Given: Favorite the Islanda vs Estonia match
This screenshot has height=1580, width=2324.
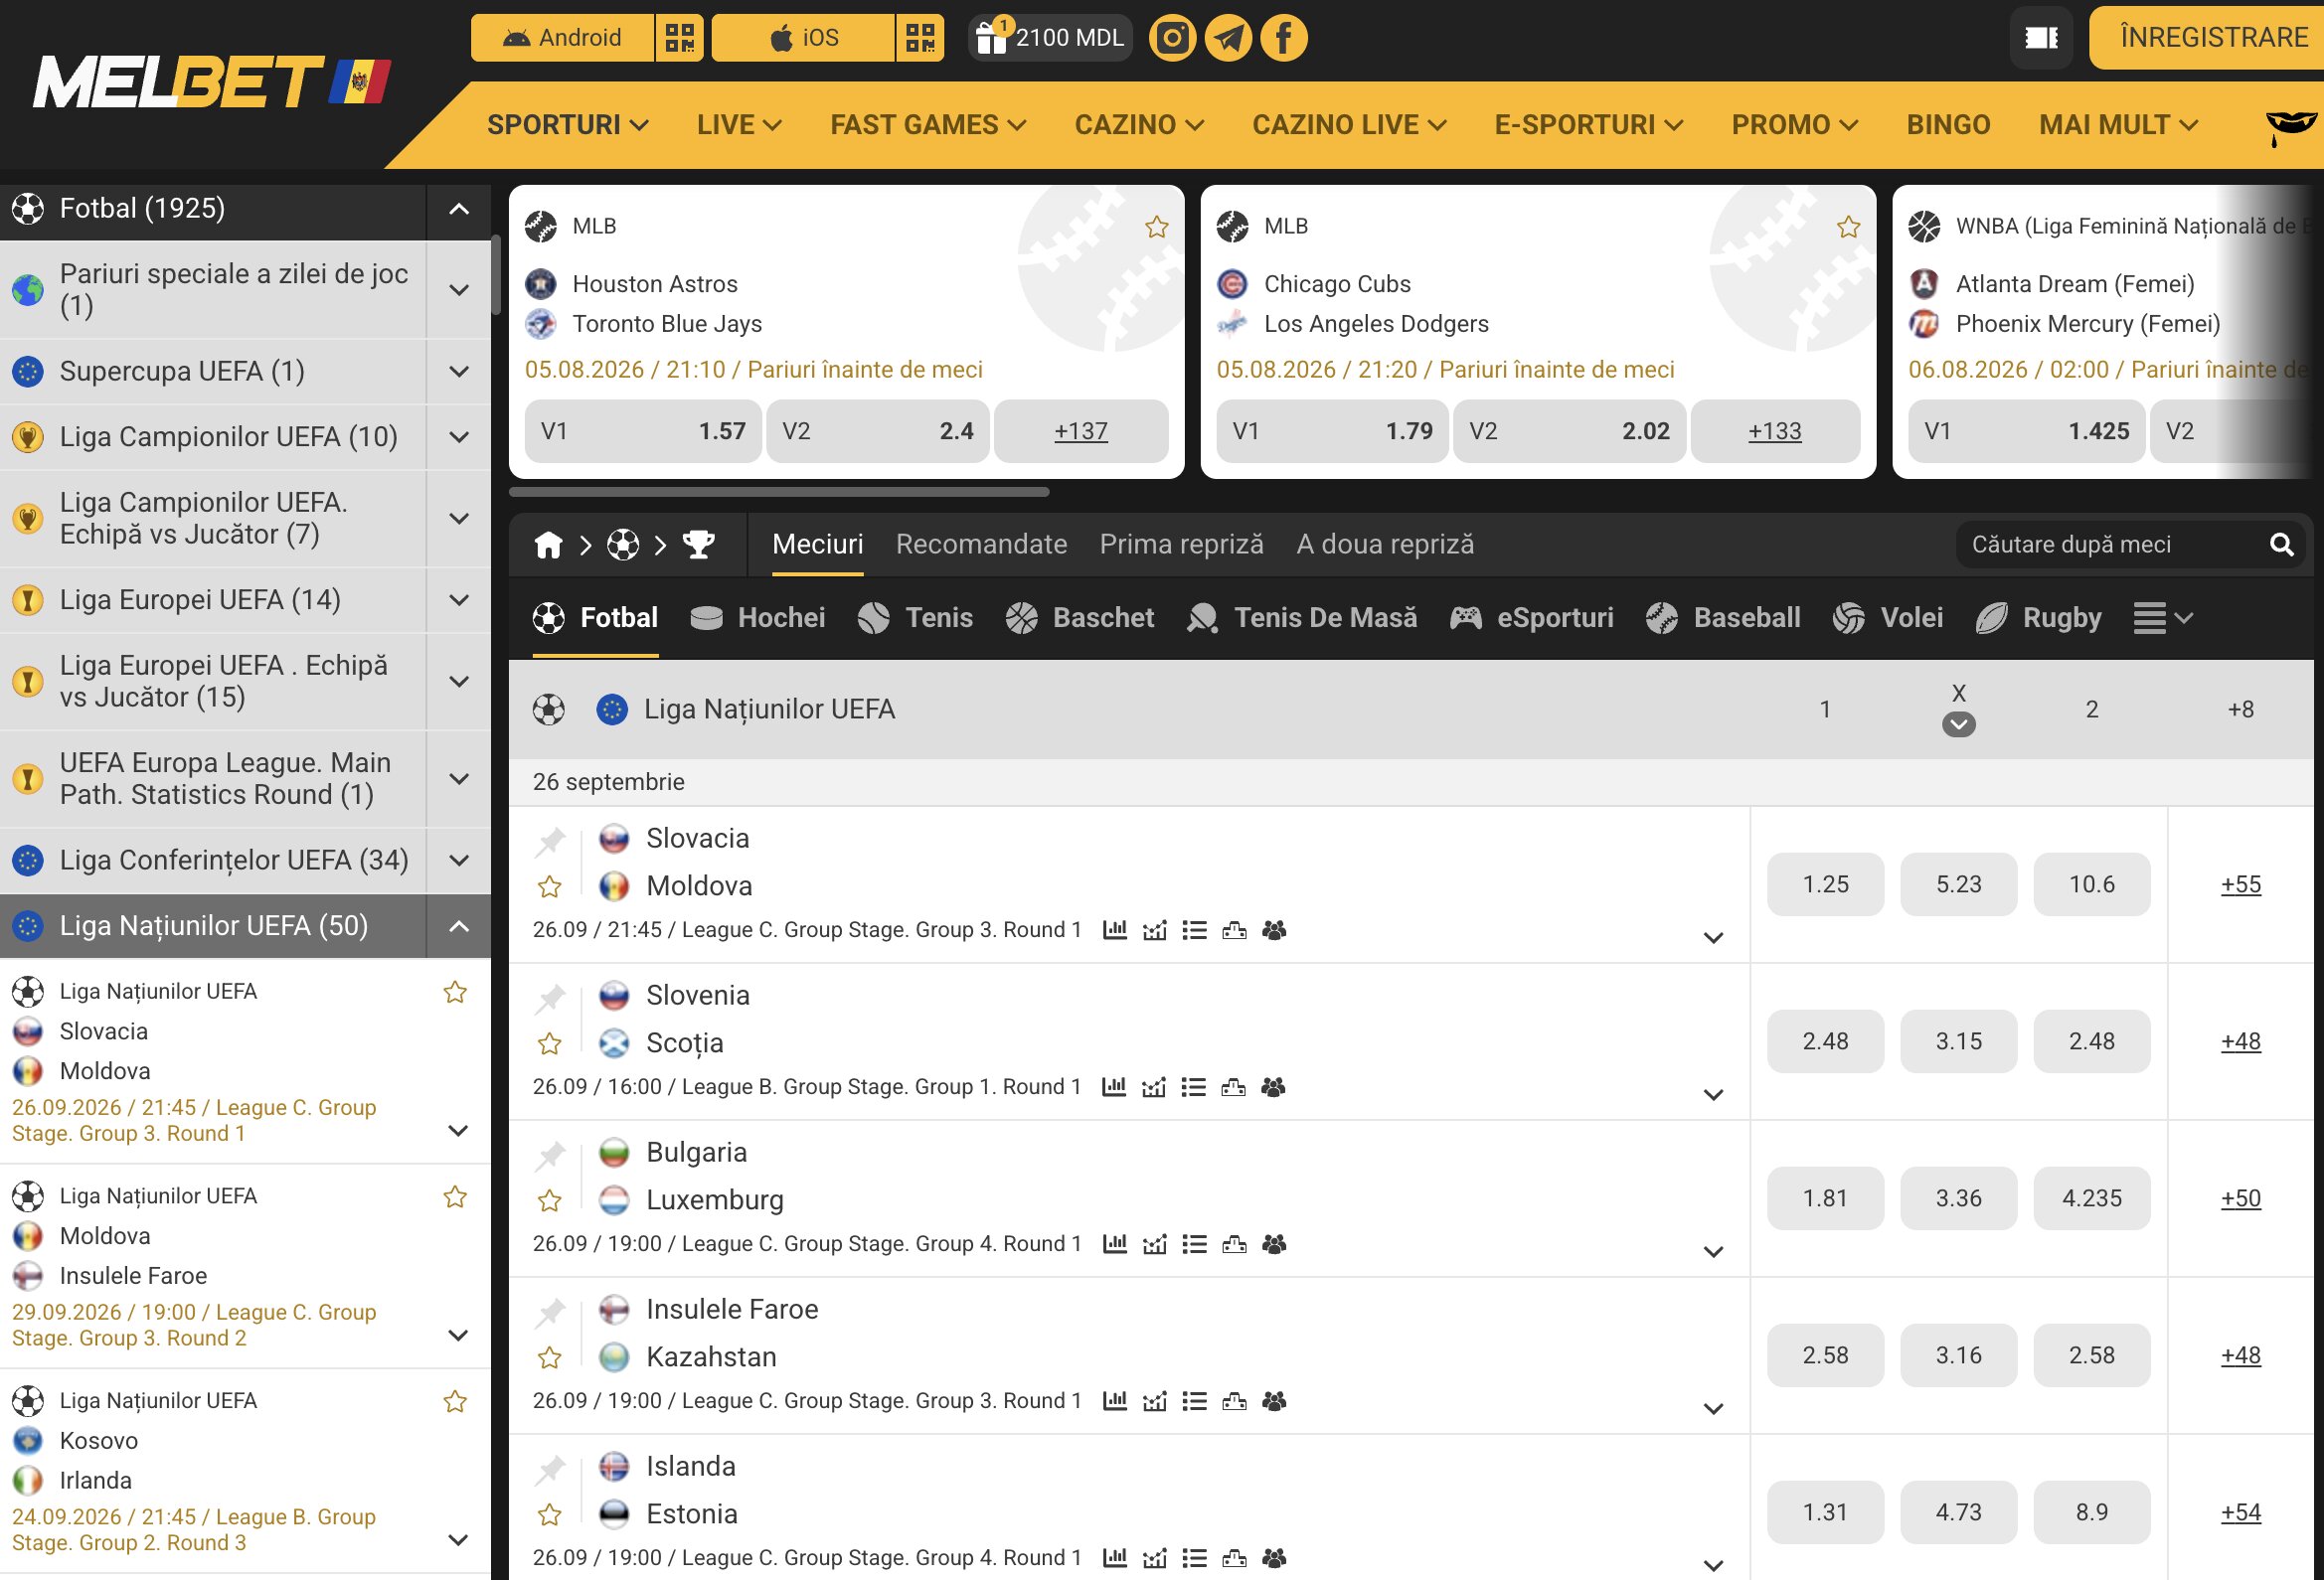Looking at the screenshot, I should click(549, 1515).
